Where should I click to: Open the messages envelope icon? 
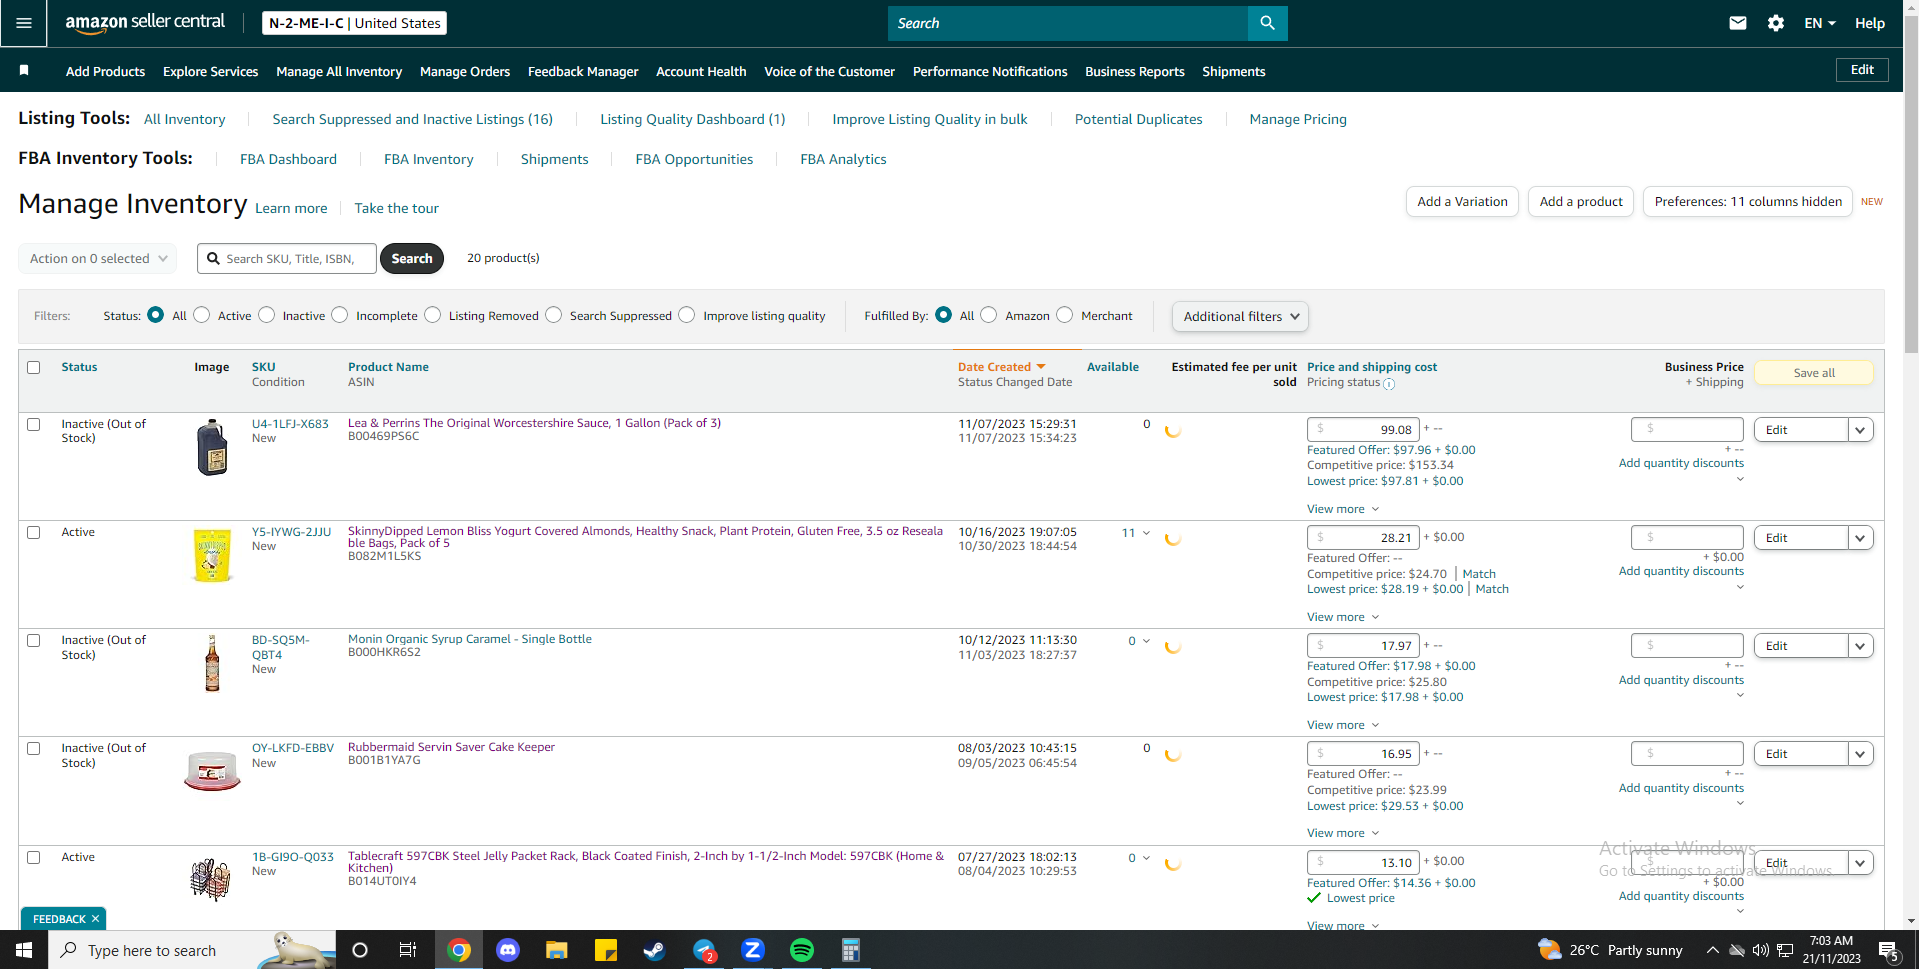point(1738,23)
